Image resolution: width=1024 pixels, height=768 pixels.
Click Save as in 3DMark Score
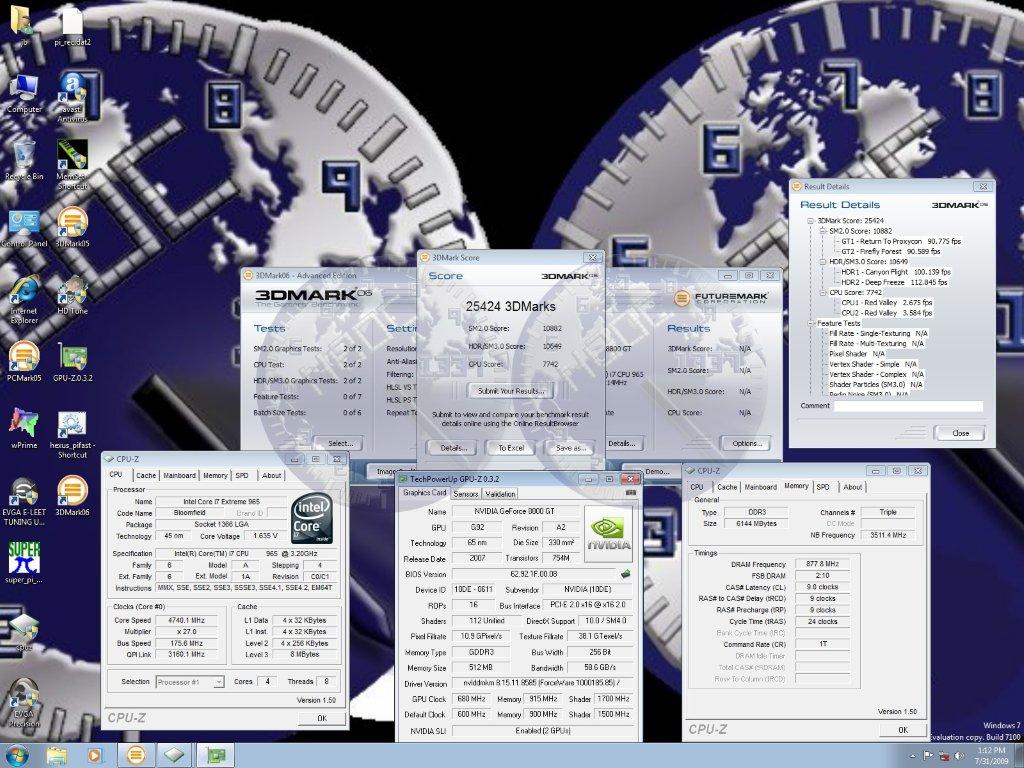click(x=569, y=448)
